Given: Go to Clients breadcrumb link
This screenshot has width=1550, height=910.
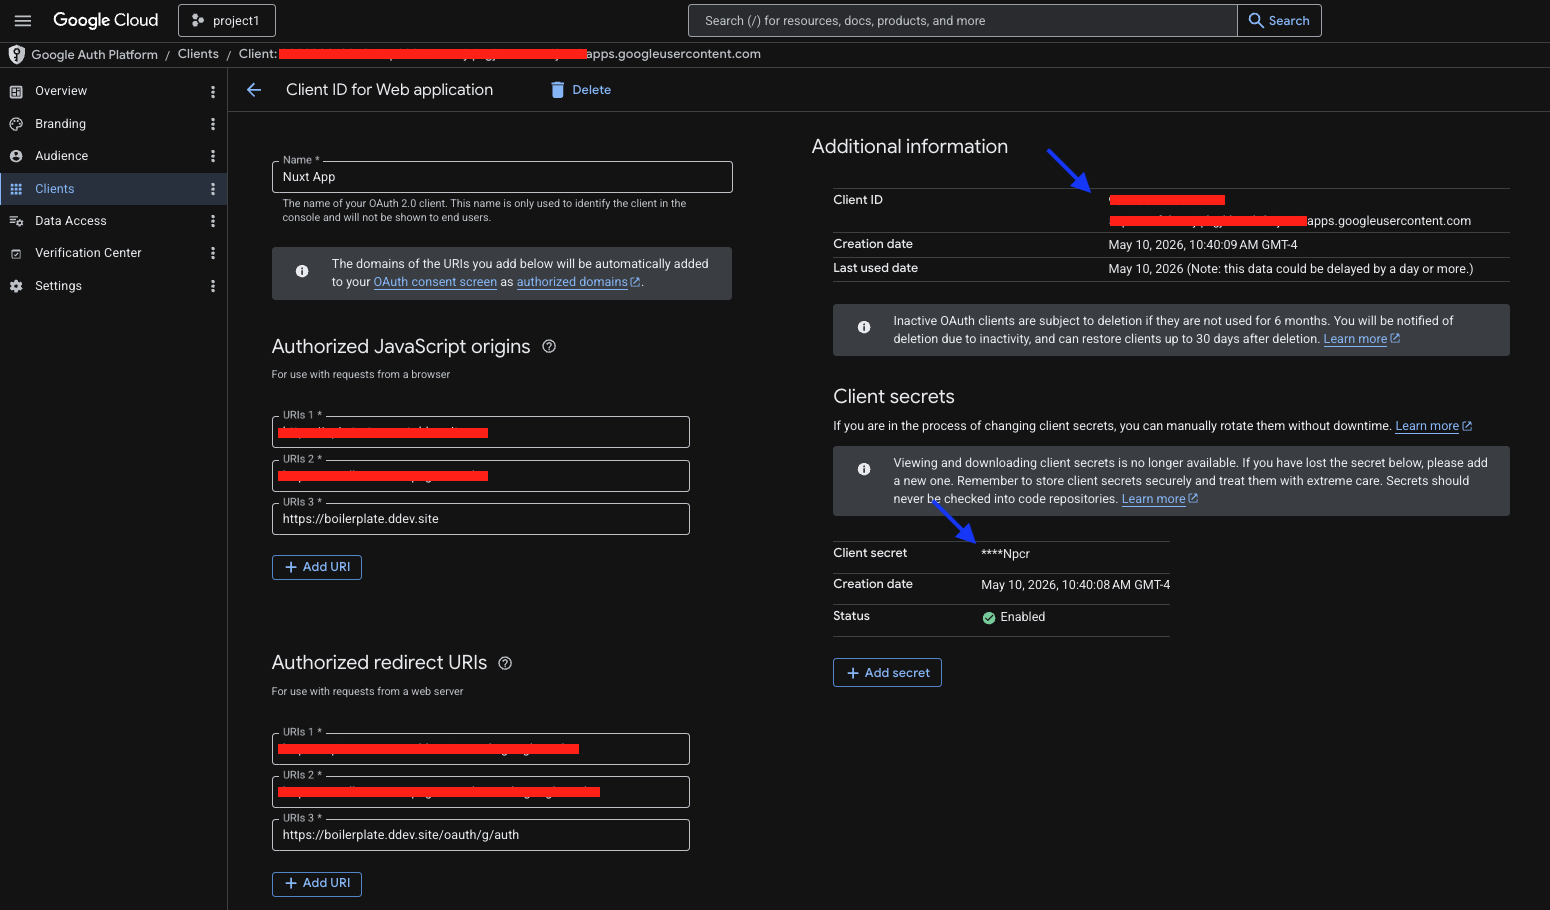Looking at the screenshot, I should point(198,54).
